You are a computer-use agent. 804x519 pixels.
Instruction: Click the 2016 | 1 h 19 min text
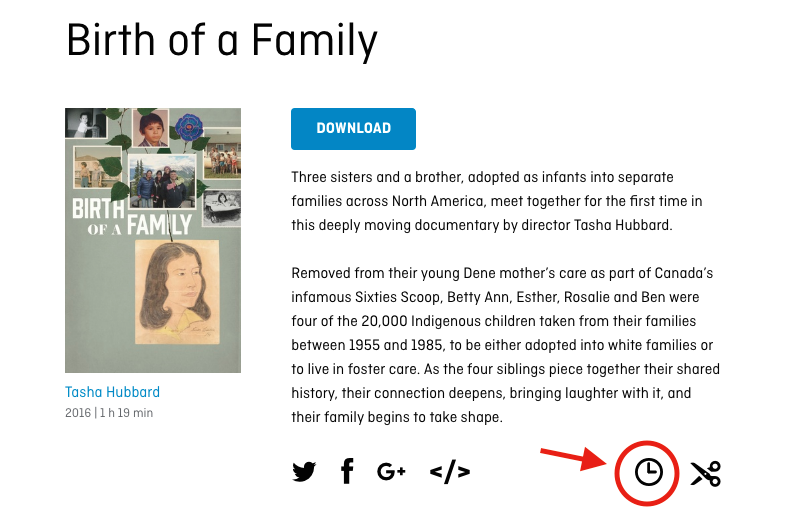(109, 413)
